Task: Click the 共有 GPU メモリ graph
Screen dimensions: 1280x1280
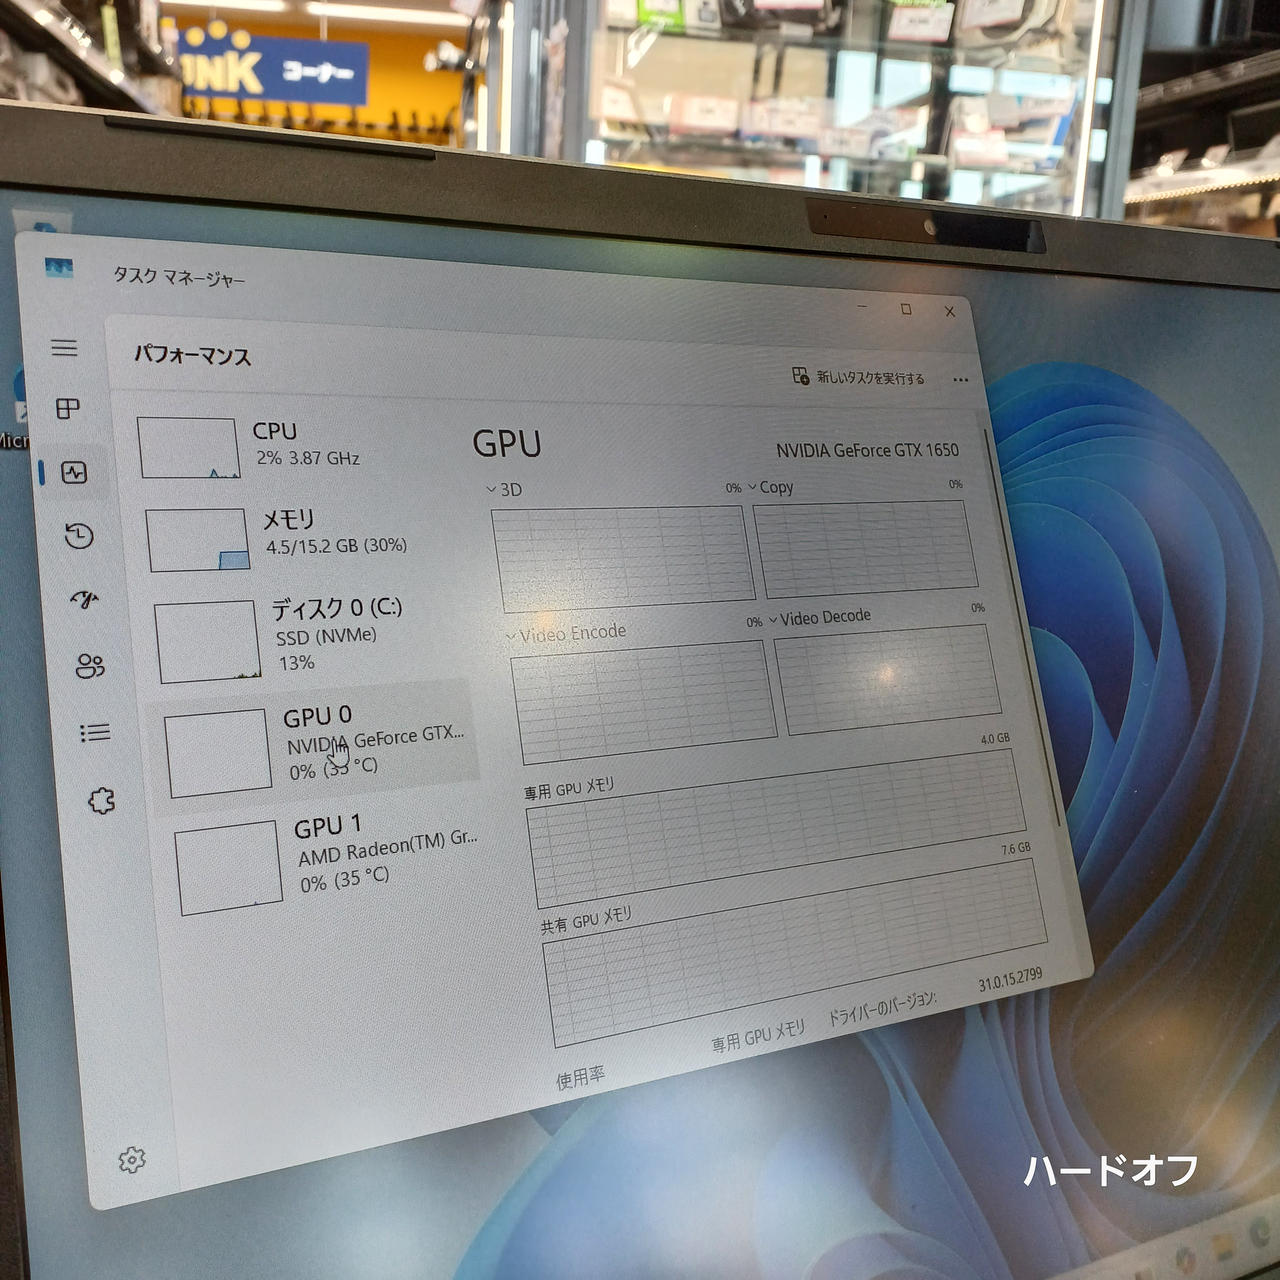Action: 795,951
